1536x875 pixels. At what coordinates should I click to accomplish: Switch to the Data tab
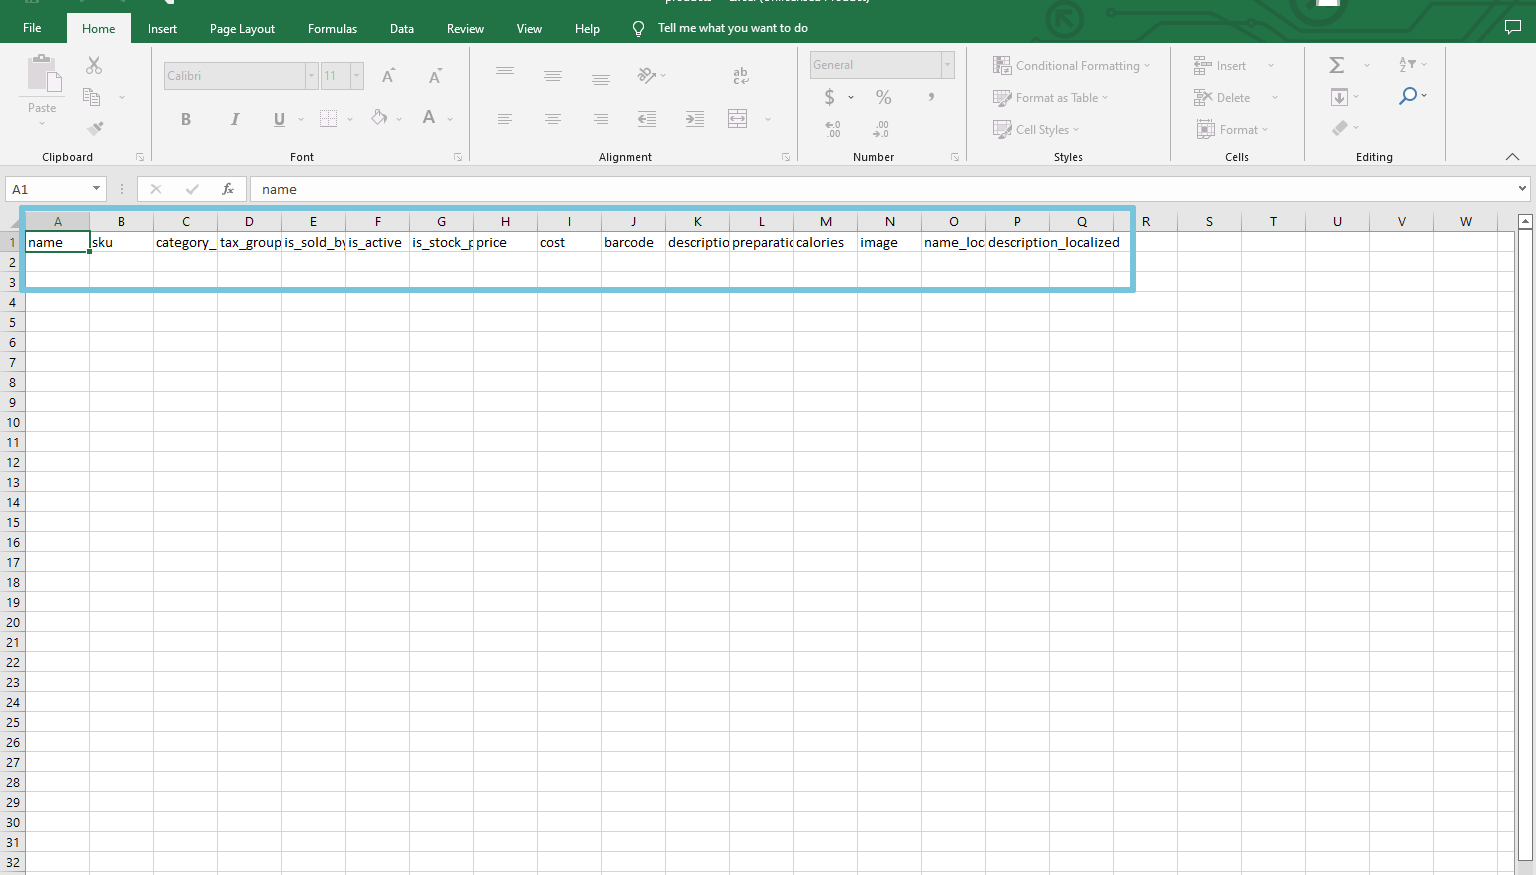point(402,29)
